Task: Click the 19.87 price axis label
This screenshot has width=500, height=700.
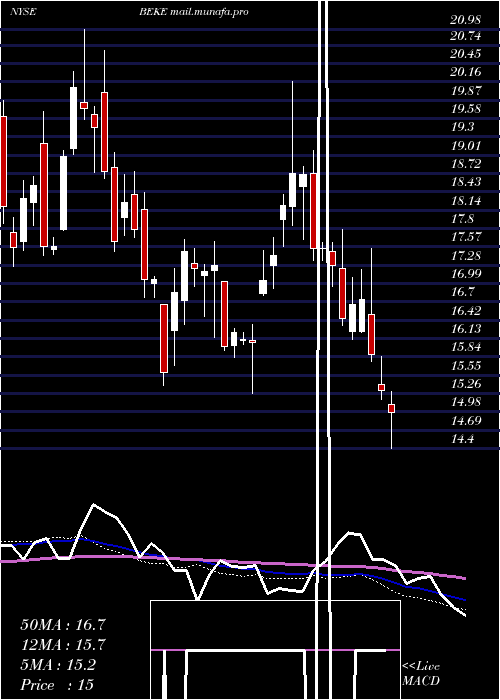Action: click(466, 91)
